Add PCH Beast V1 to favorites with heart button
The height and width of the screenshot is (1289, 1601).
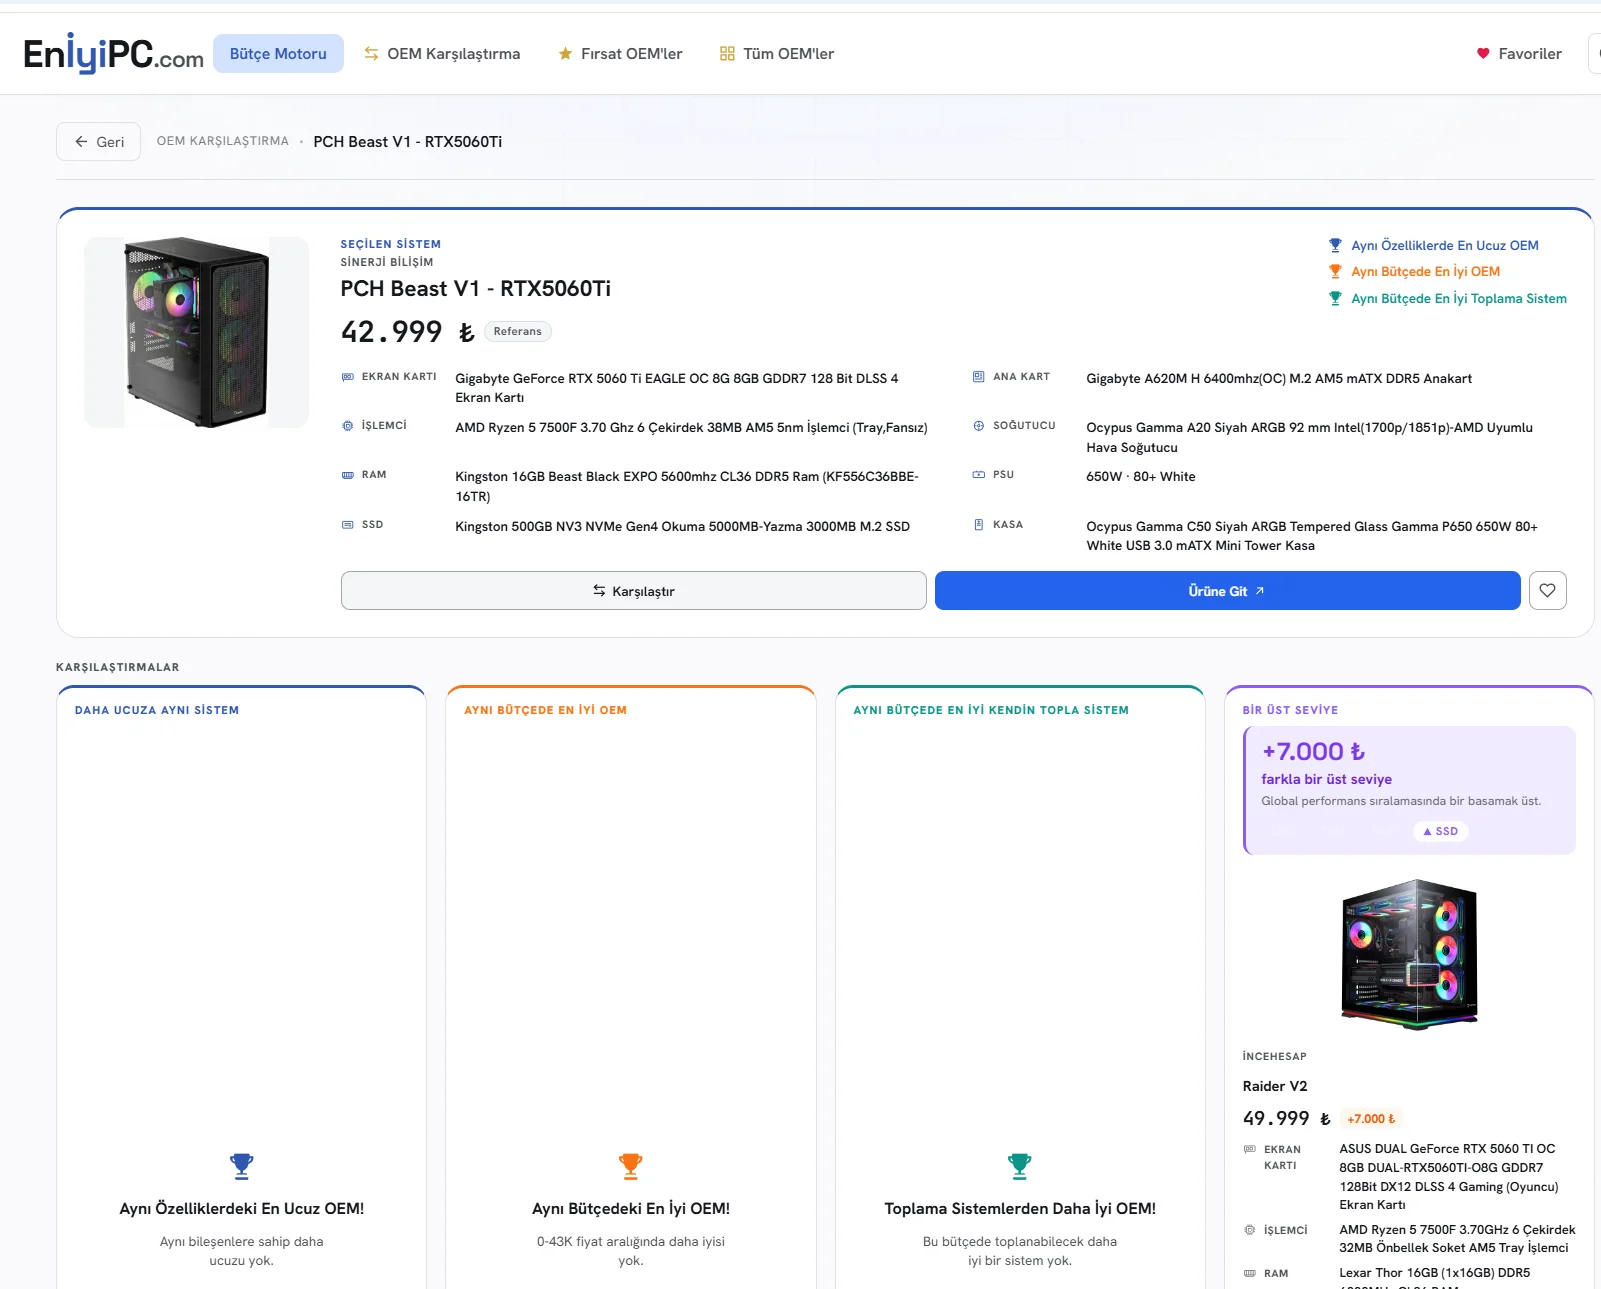[1547, 590]
